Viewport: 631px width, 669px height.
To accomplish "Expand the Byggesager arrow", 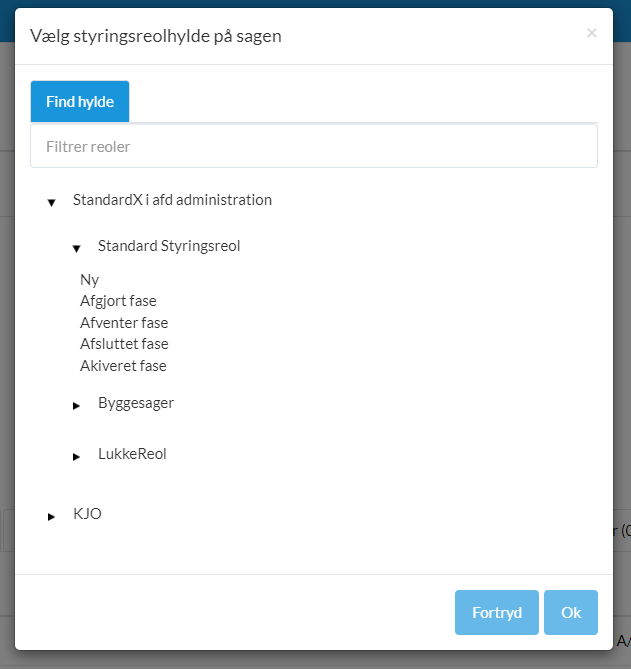I will pos(76,405).
